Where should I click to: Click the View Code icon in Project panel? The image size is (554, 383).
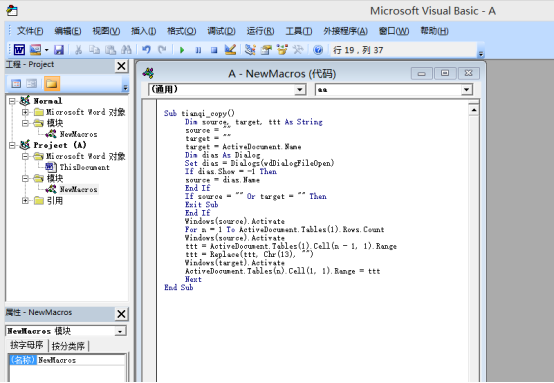coord(16,84)
